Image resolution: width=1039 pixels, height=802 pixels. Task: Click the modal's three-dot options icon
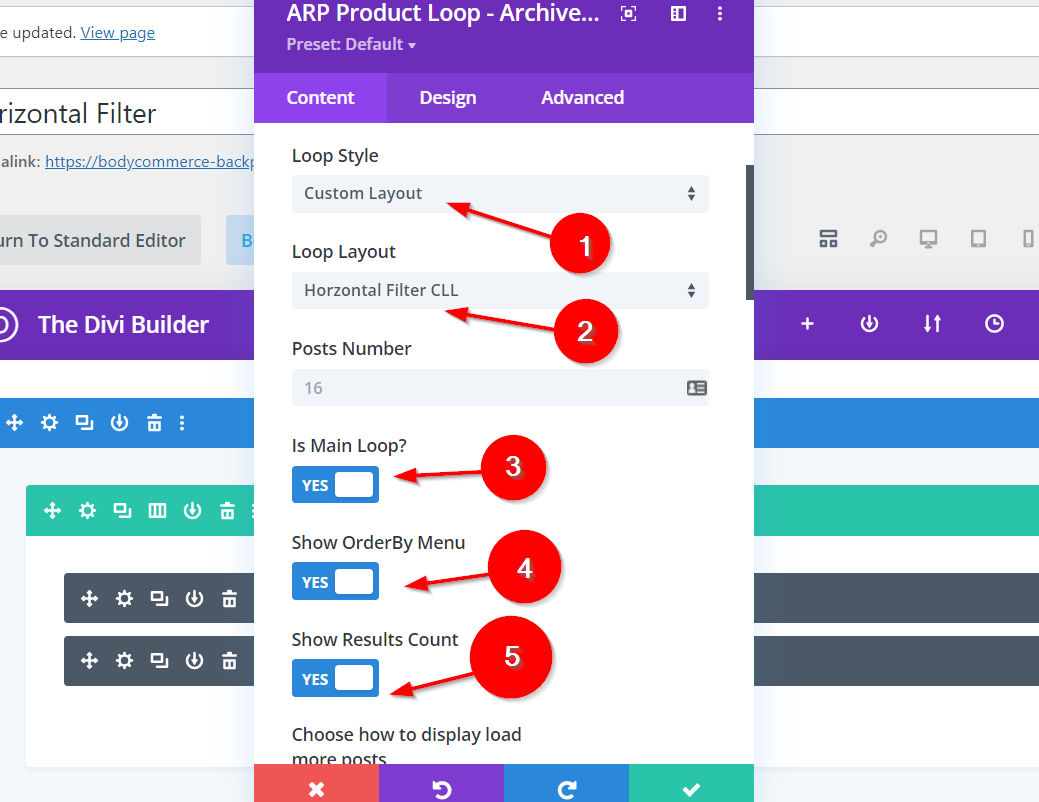tap(720, 14)
